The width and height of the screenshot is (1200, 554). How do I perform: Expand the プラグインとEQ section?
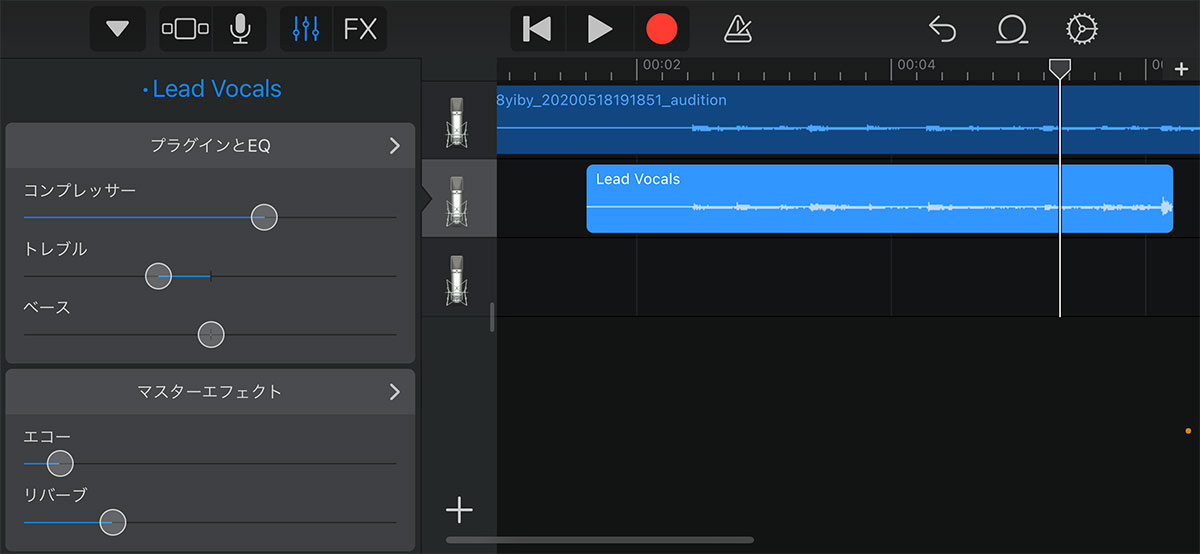[x=210, y=145]
